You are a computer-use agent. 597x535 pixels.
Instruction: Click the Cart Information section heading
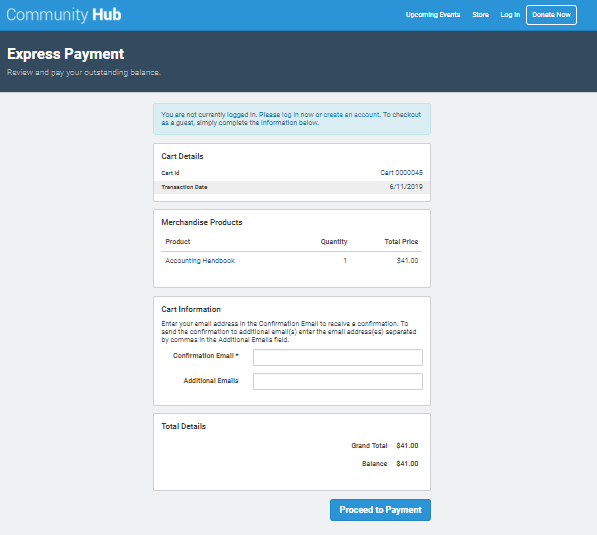[x=191, y=309]
